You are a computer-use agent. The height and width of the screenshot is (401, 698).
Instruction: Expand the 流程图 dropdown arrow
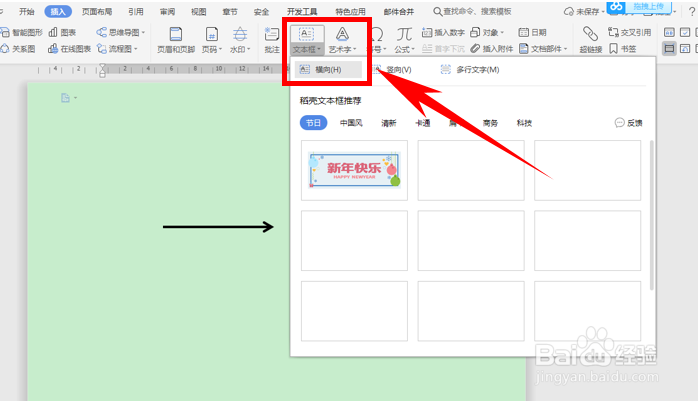(136, 49)
